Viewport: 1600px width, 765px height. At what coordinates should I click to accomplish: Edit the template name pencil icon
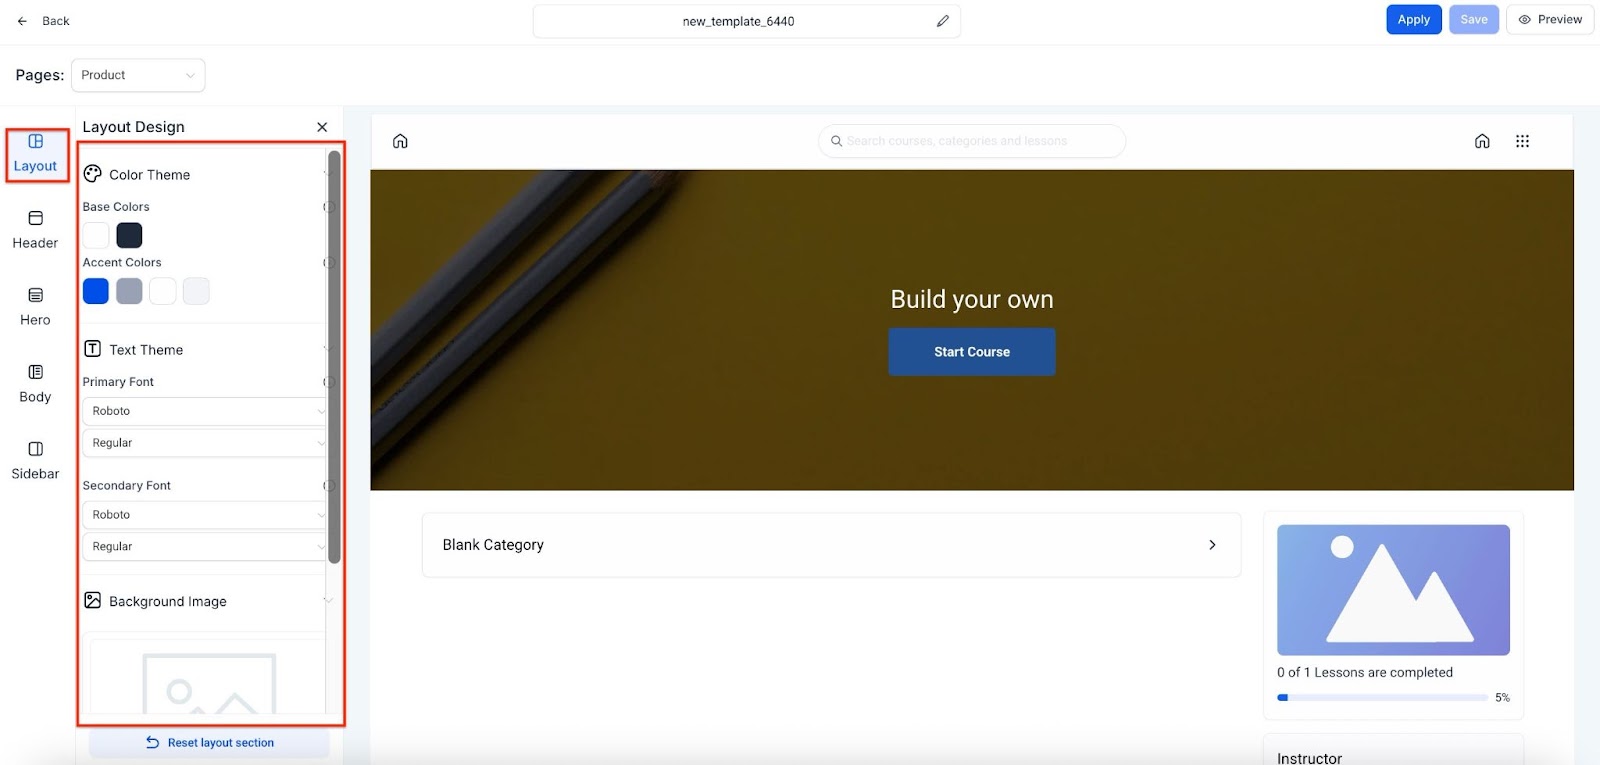click(942, 21)
